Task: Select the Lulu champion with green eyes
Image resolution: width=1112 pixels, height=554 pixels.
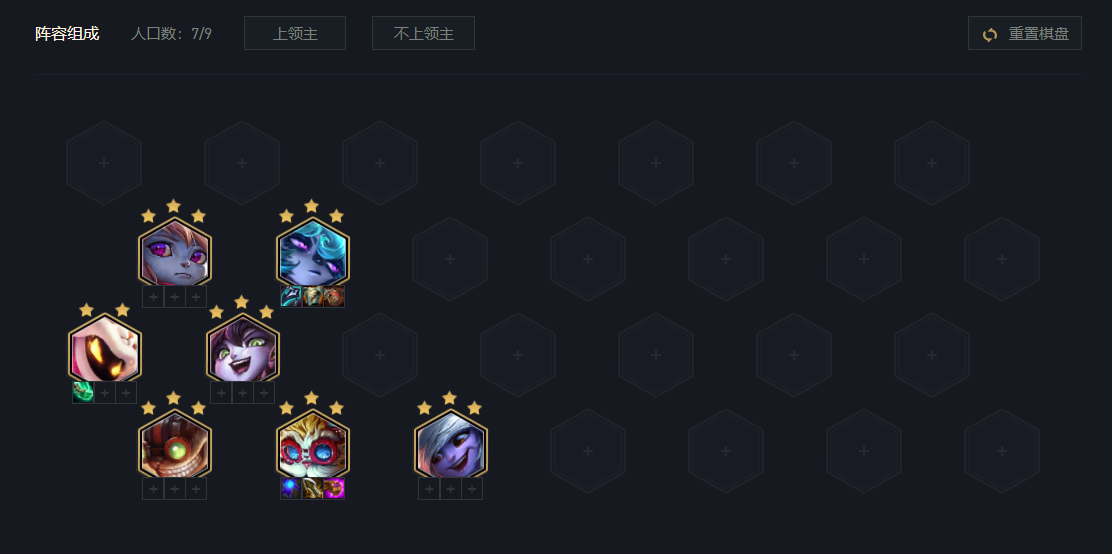Action: pos(243,348)
